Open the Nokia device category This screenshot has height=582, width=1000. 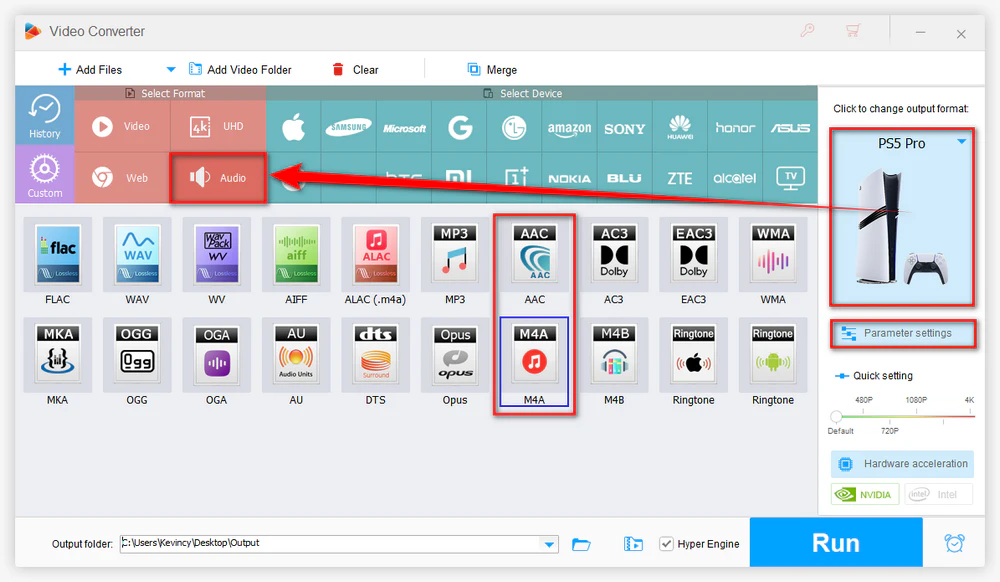[570, 178]
